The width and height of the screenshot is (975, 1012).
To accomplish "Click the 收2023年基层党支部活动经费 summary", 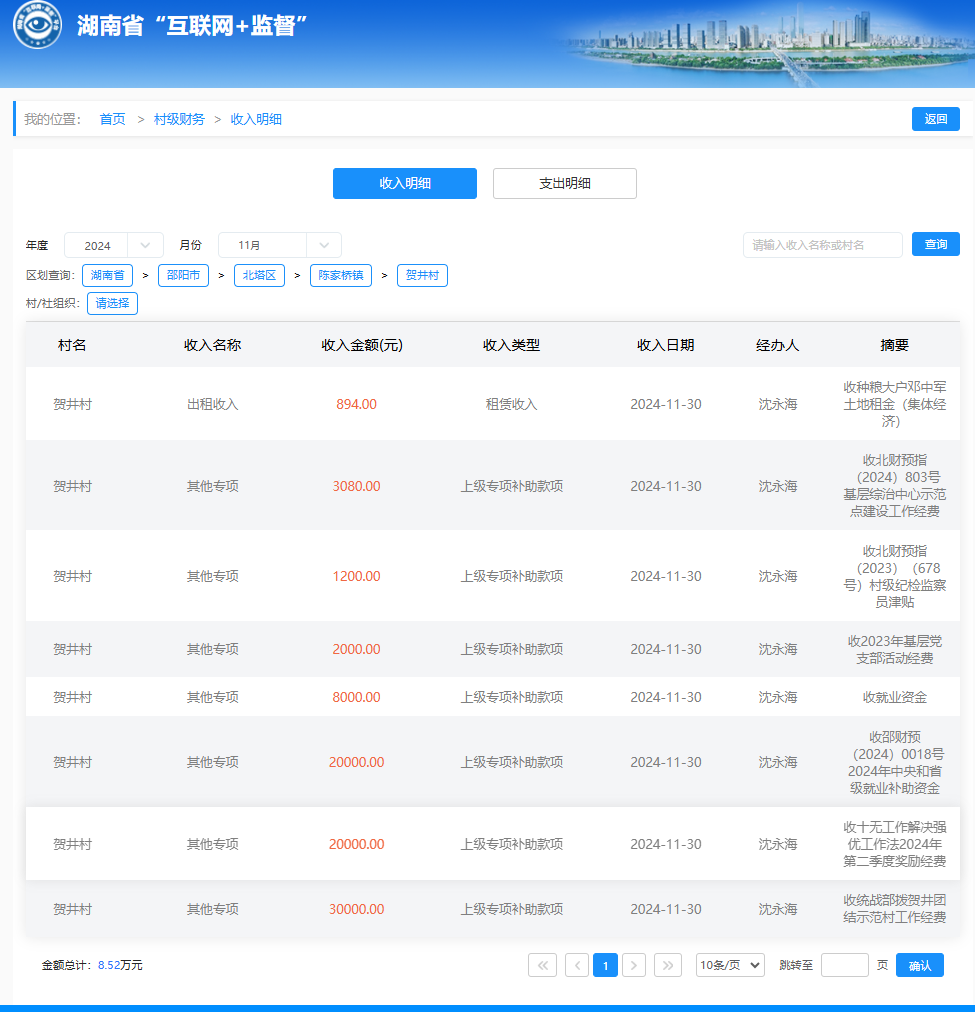I will (894, 649).
